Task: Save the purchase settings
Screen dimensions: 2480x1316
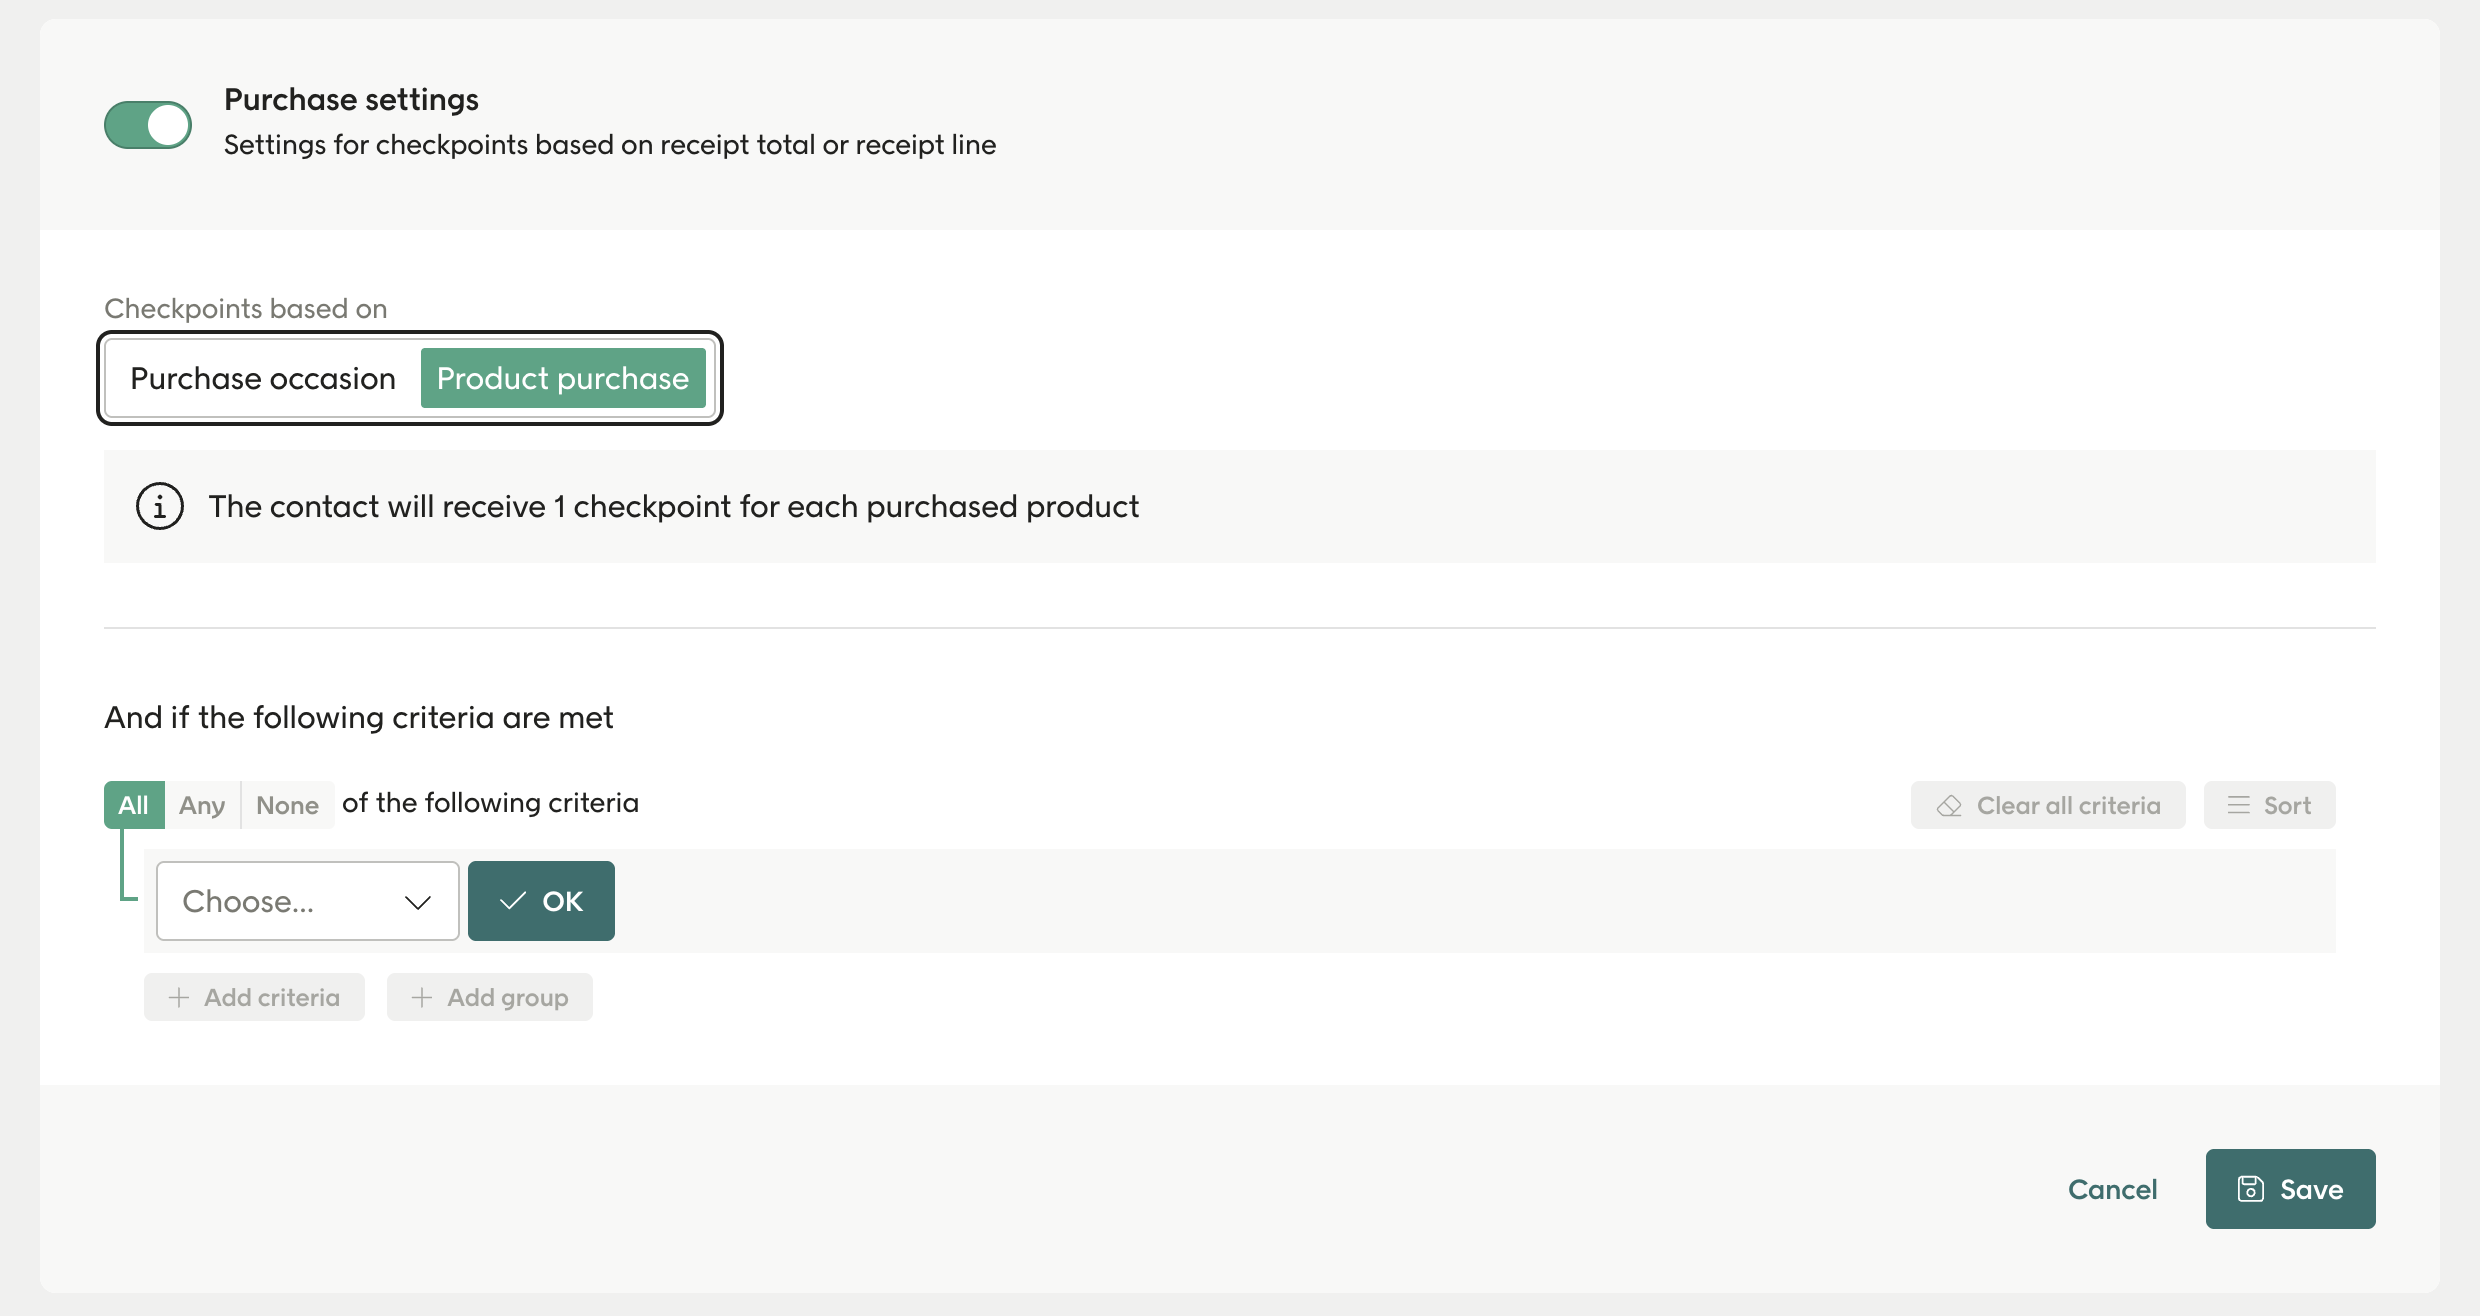Action: pyautogui.click(x=2290, y=1189)
